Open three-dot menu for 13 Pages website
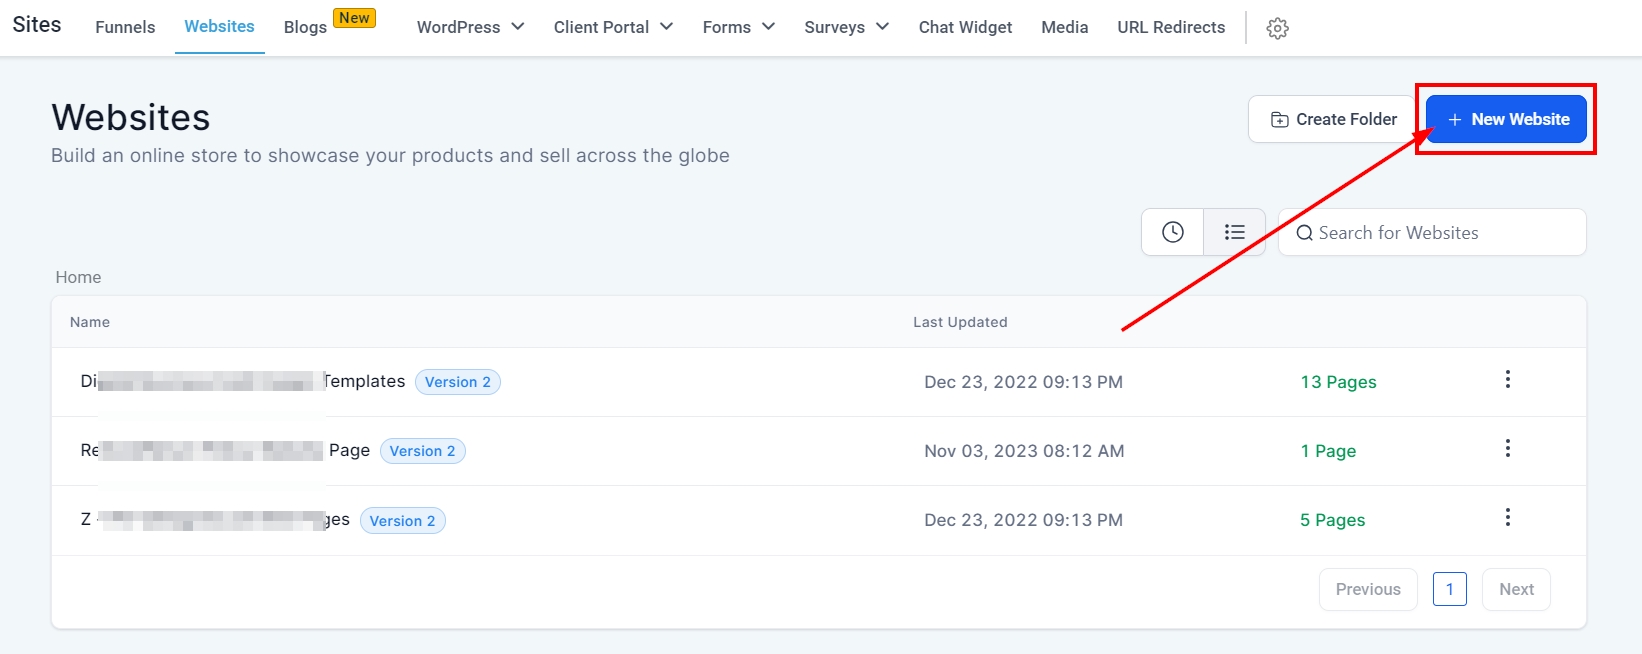The width and height of the screenshot is (1642, 654). 1508,380
